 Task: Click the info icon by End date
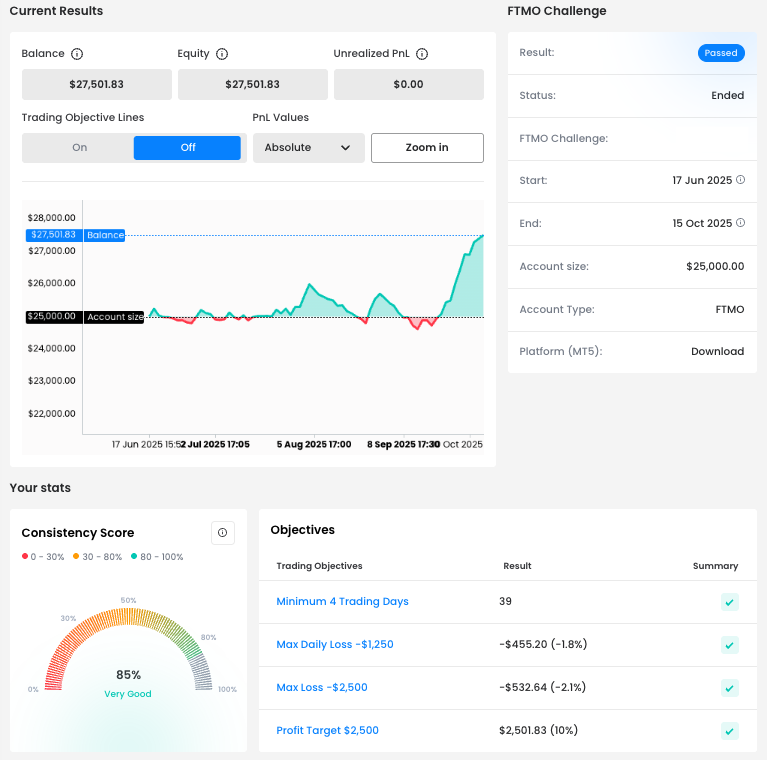741,223
